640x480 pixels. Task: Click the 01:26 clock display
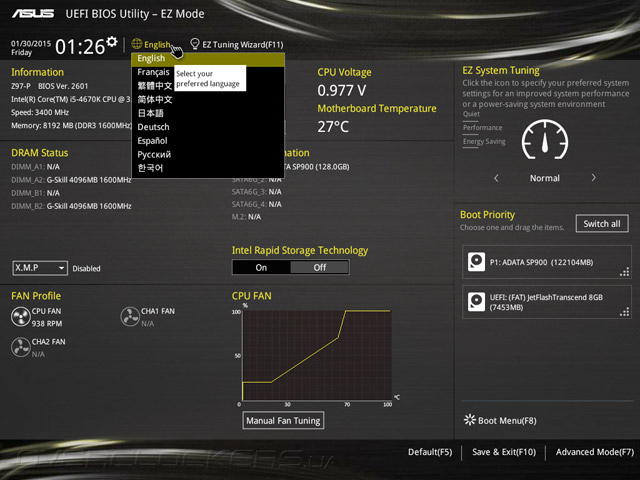coord(80,47)
